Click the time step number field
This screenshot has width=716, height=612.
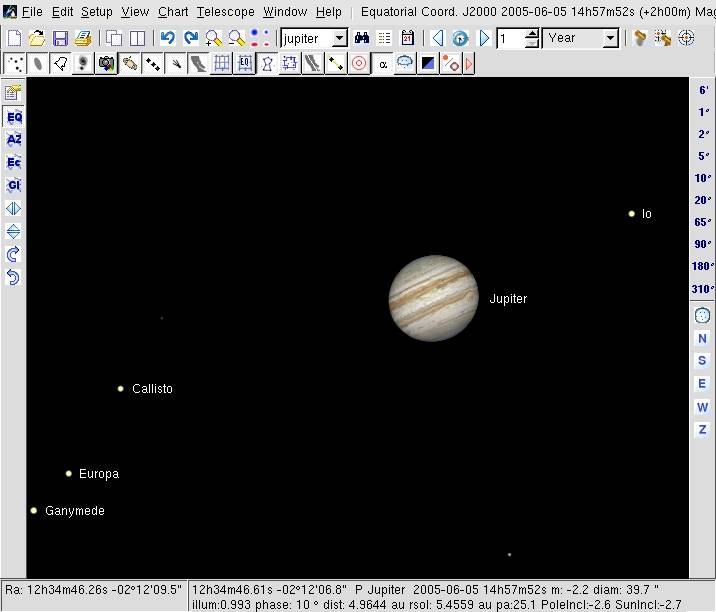coord(511,38)
